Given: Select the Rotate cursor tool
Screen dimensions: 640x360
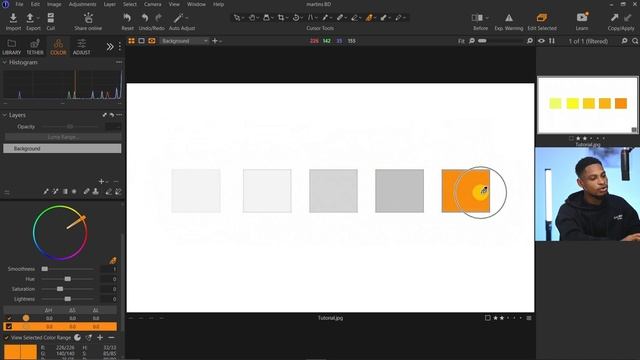Looking at the screenshot, I should click(296, 18).
